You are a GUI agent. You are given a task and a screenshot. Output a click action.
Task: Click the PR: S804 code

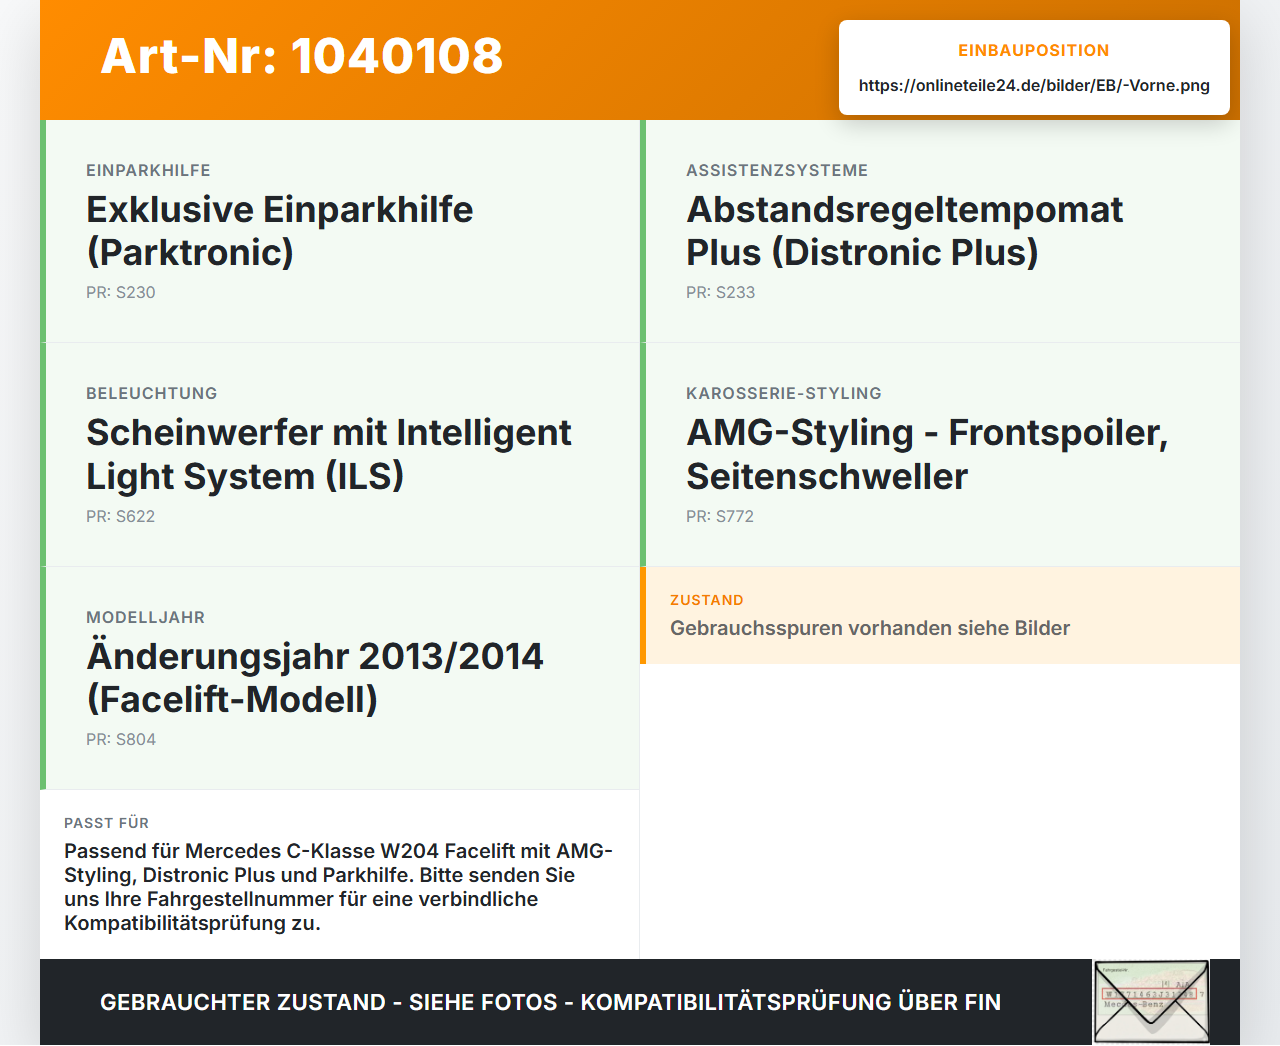coord(121,740)
